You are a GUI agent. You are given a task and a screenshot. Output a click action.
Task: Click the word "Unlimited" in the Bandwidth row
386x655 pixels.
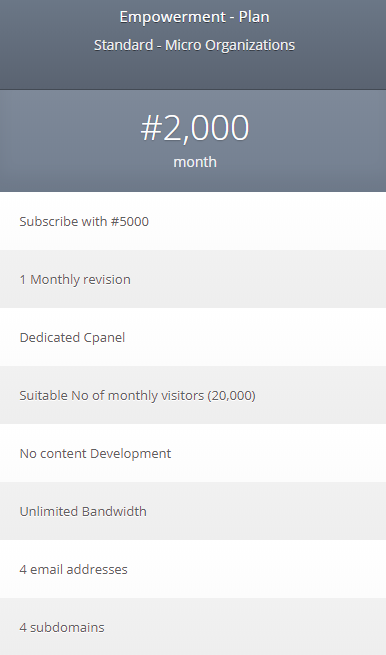point(49,511)
